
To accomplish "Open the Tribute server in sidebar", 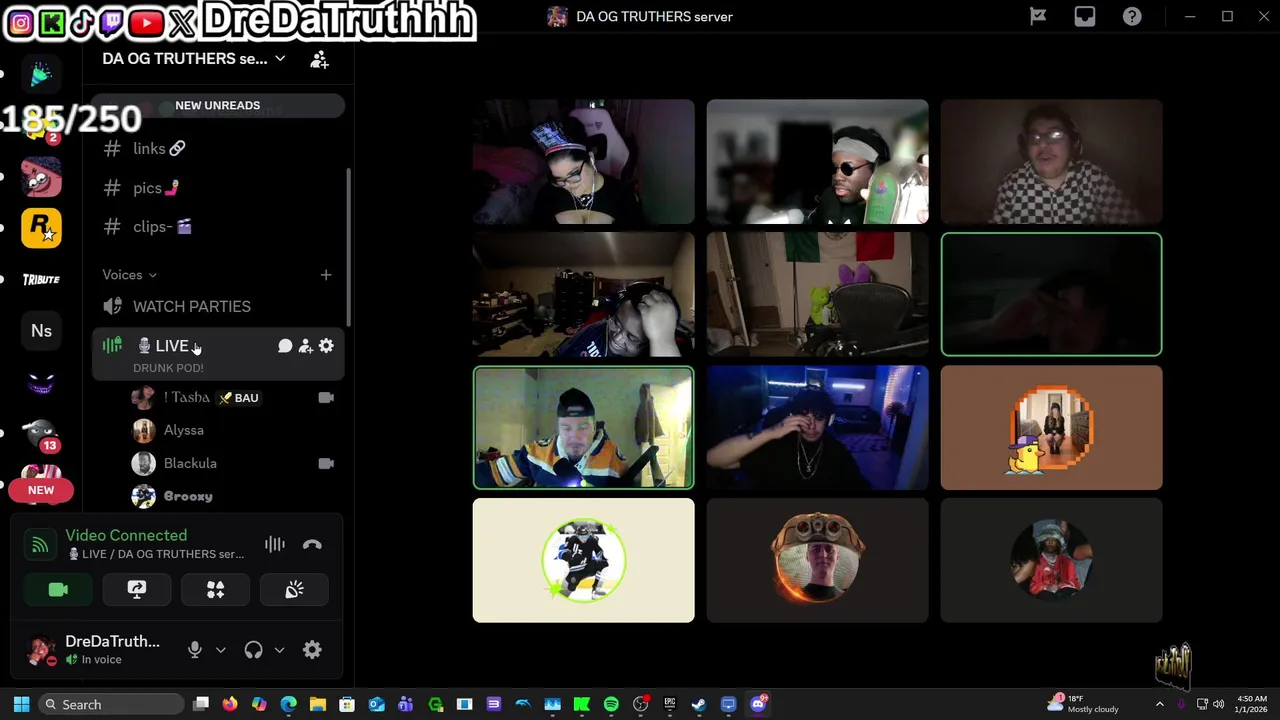I will (x=41, y=280).
